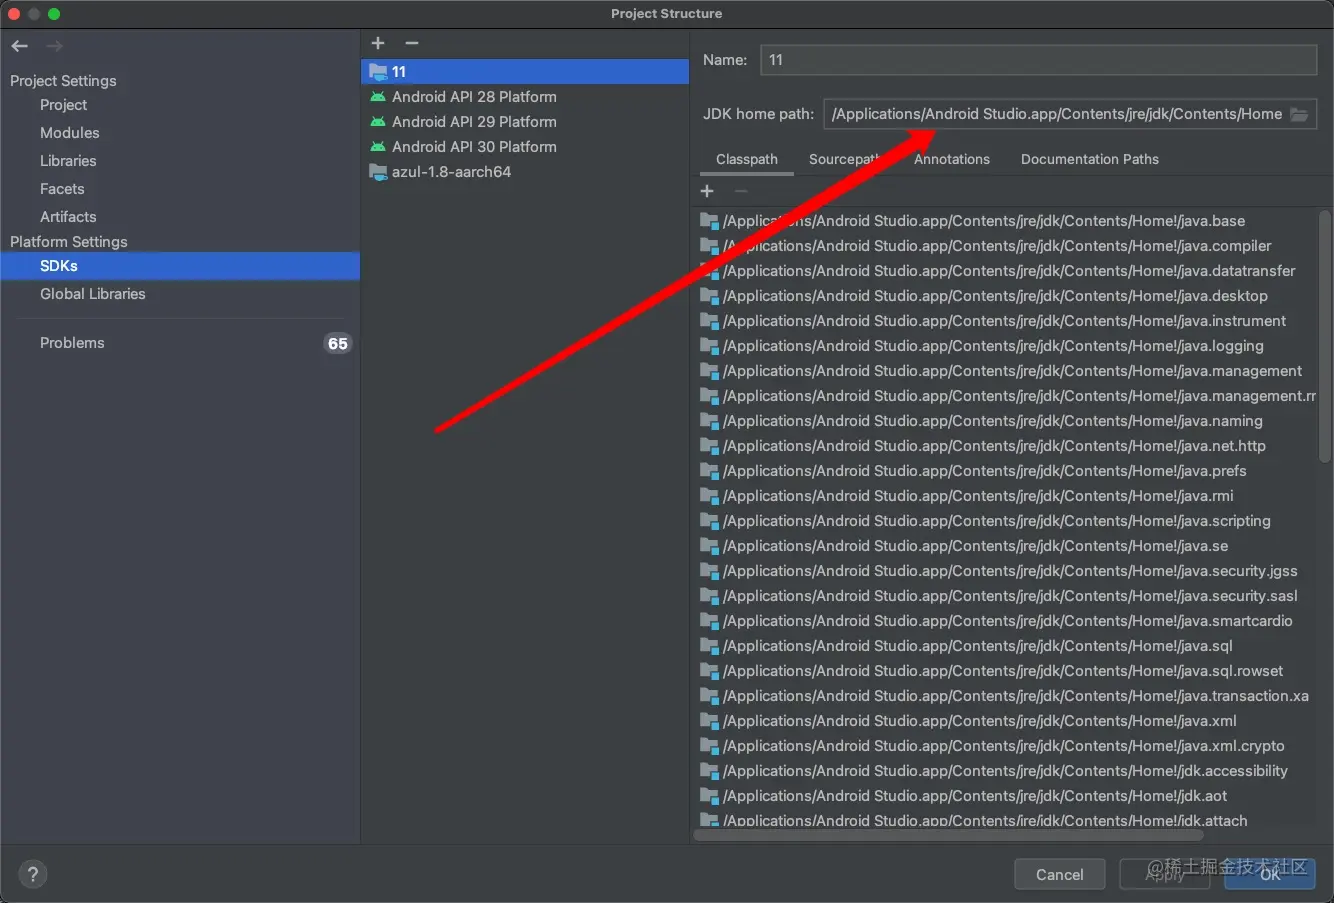Click folder icon of java.prefs entry
The width and height of the screenshot is (1334, 903).
coord(709,471)
